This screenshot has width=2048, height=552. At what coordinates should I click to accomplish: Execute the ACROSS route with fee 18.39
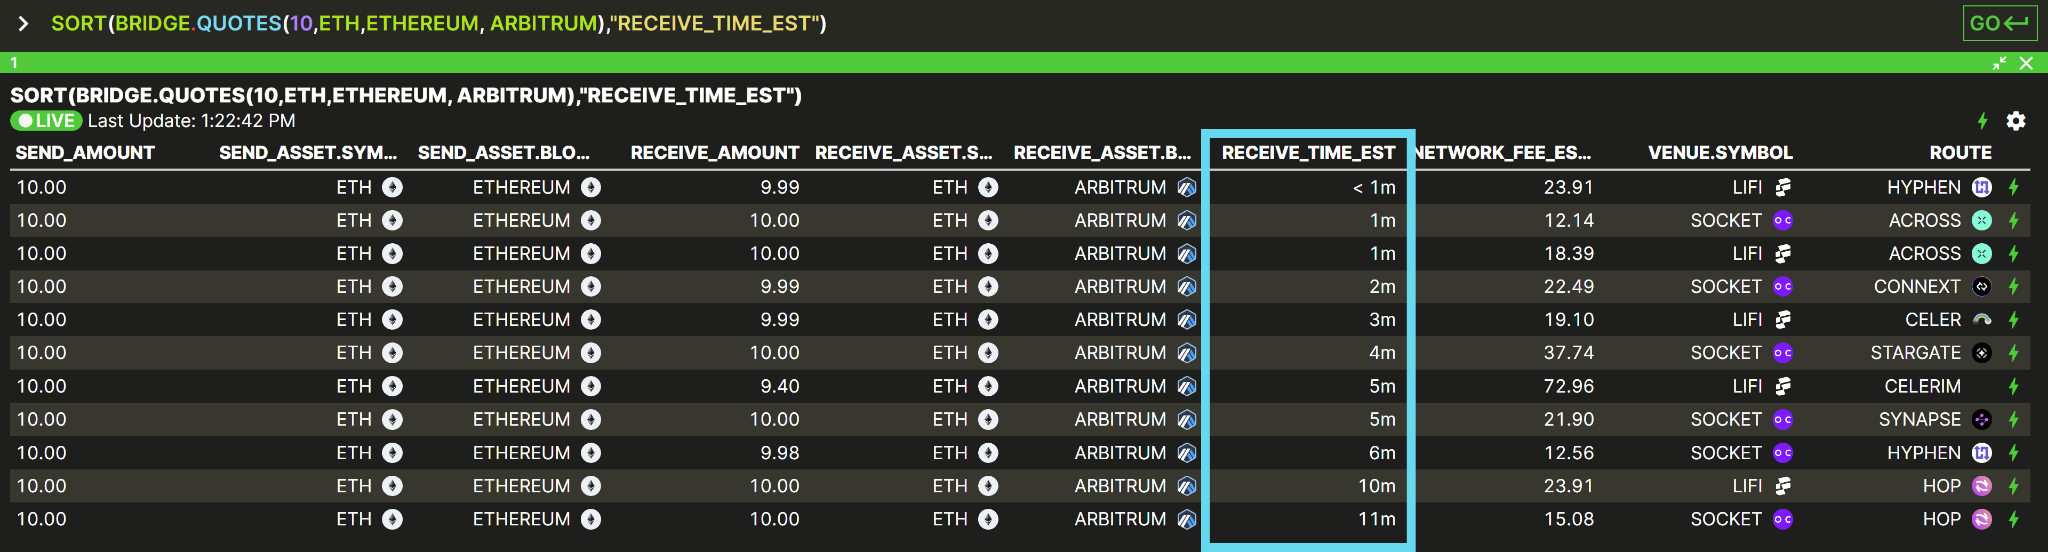pos(2013,254)
